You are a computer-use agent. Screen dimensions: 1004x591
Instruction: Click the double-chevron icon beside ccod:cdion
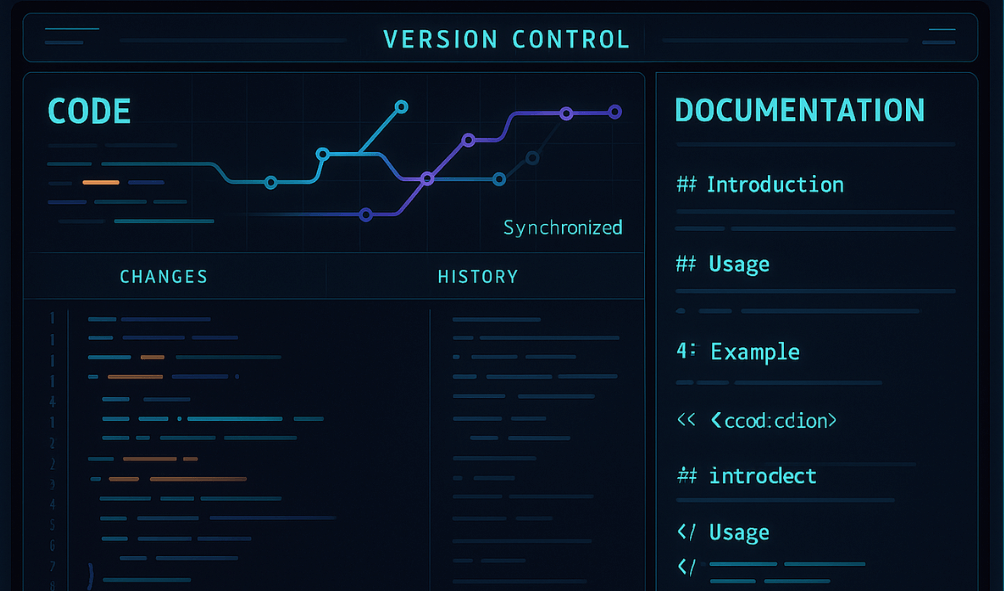point(686,420)
